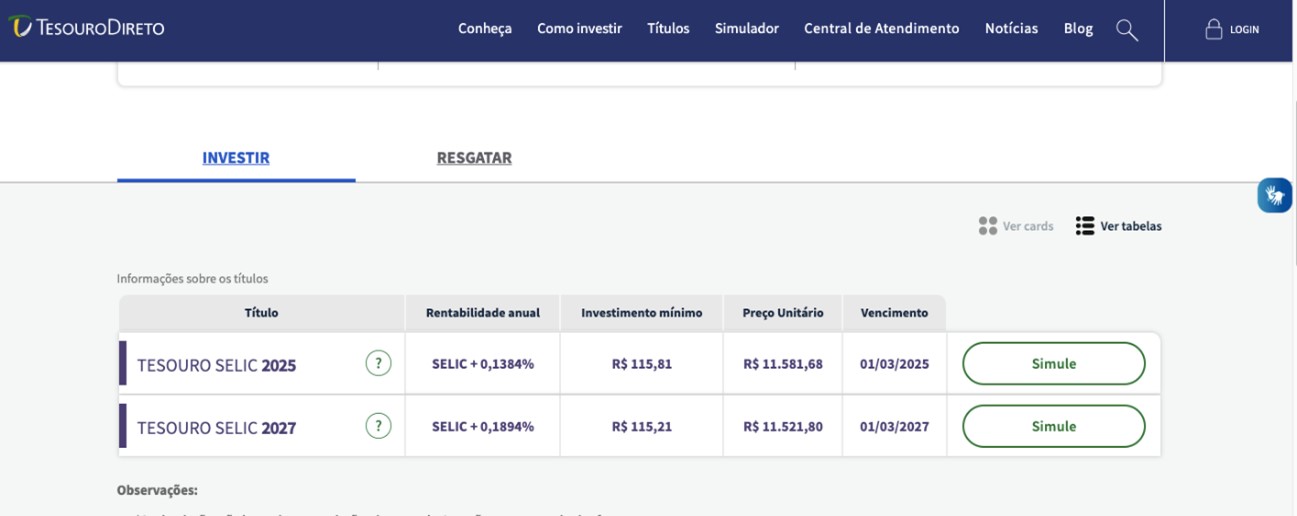The width and height of the screenshot is (1297, 516).
Task: Switch to the RESGATAR tab
Action: pos(474,158)
